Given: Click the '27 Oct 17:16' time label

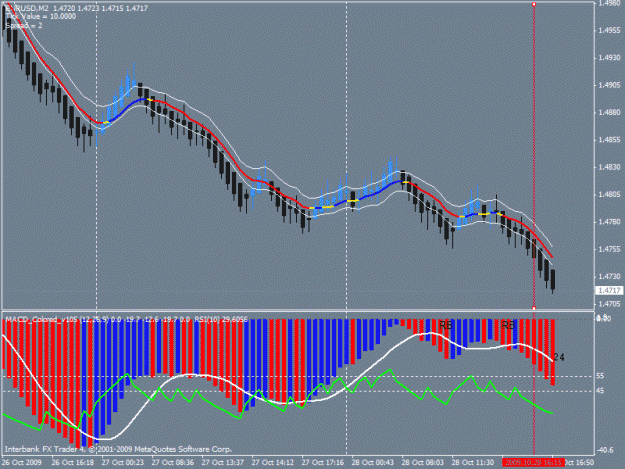Looking at the screenshot, I should click(x=322, y=463).
